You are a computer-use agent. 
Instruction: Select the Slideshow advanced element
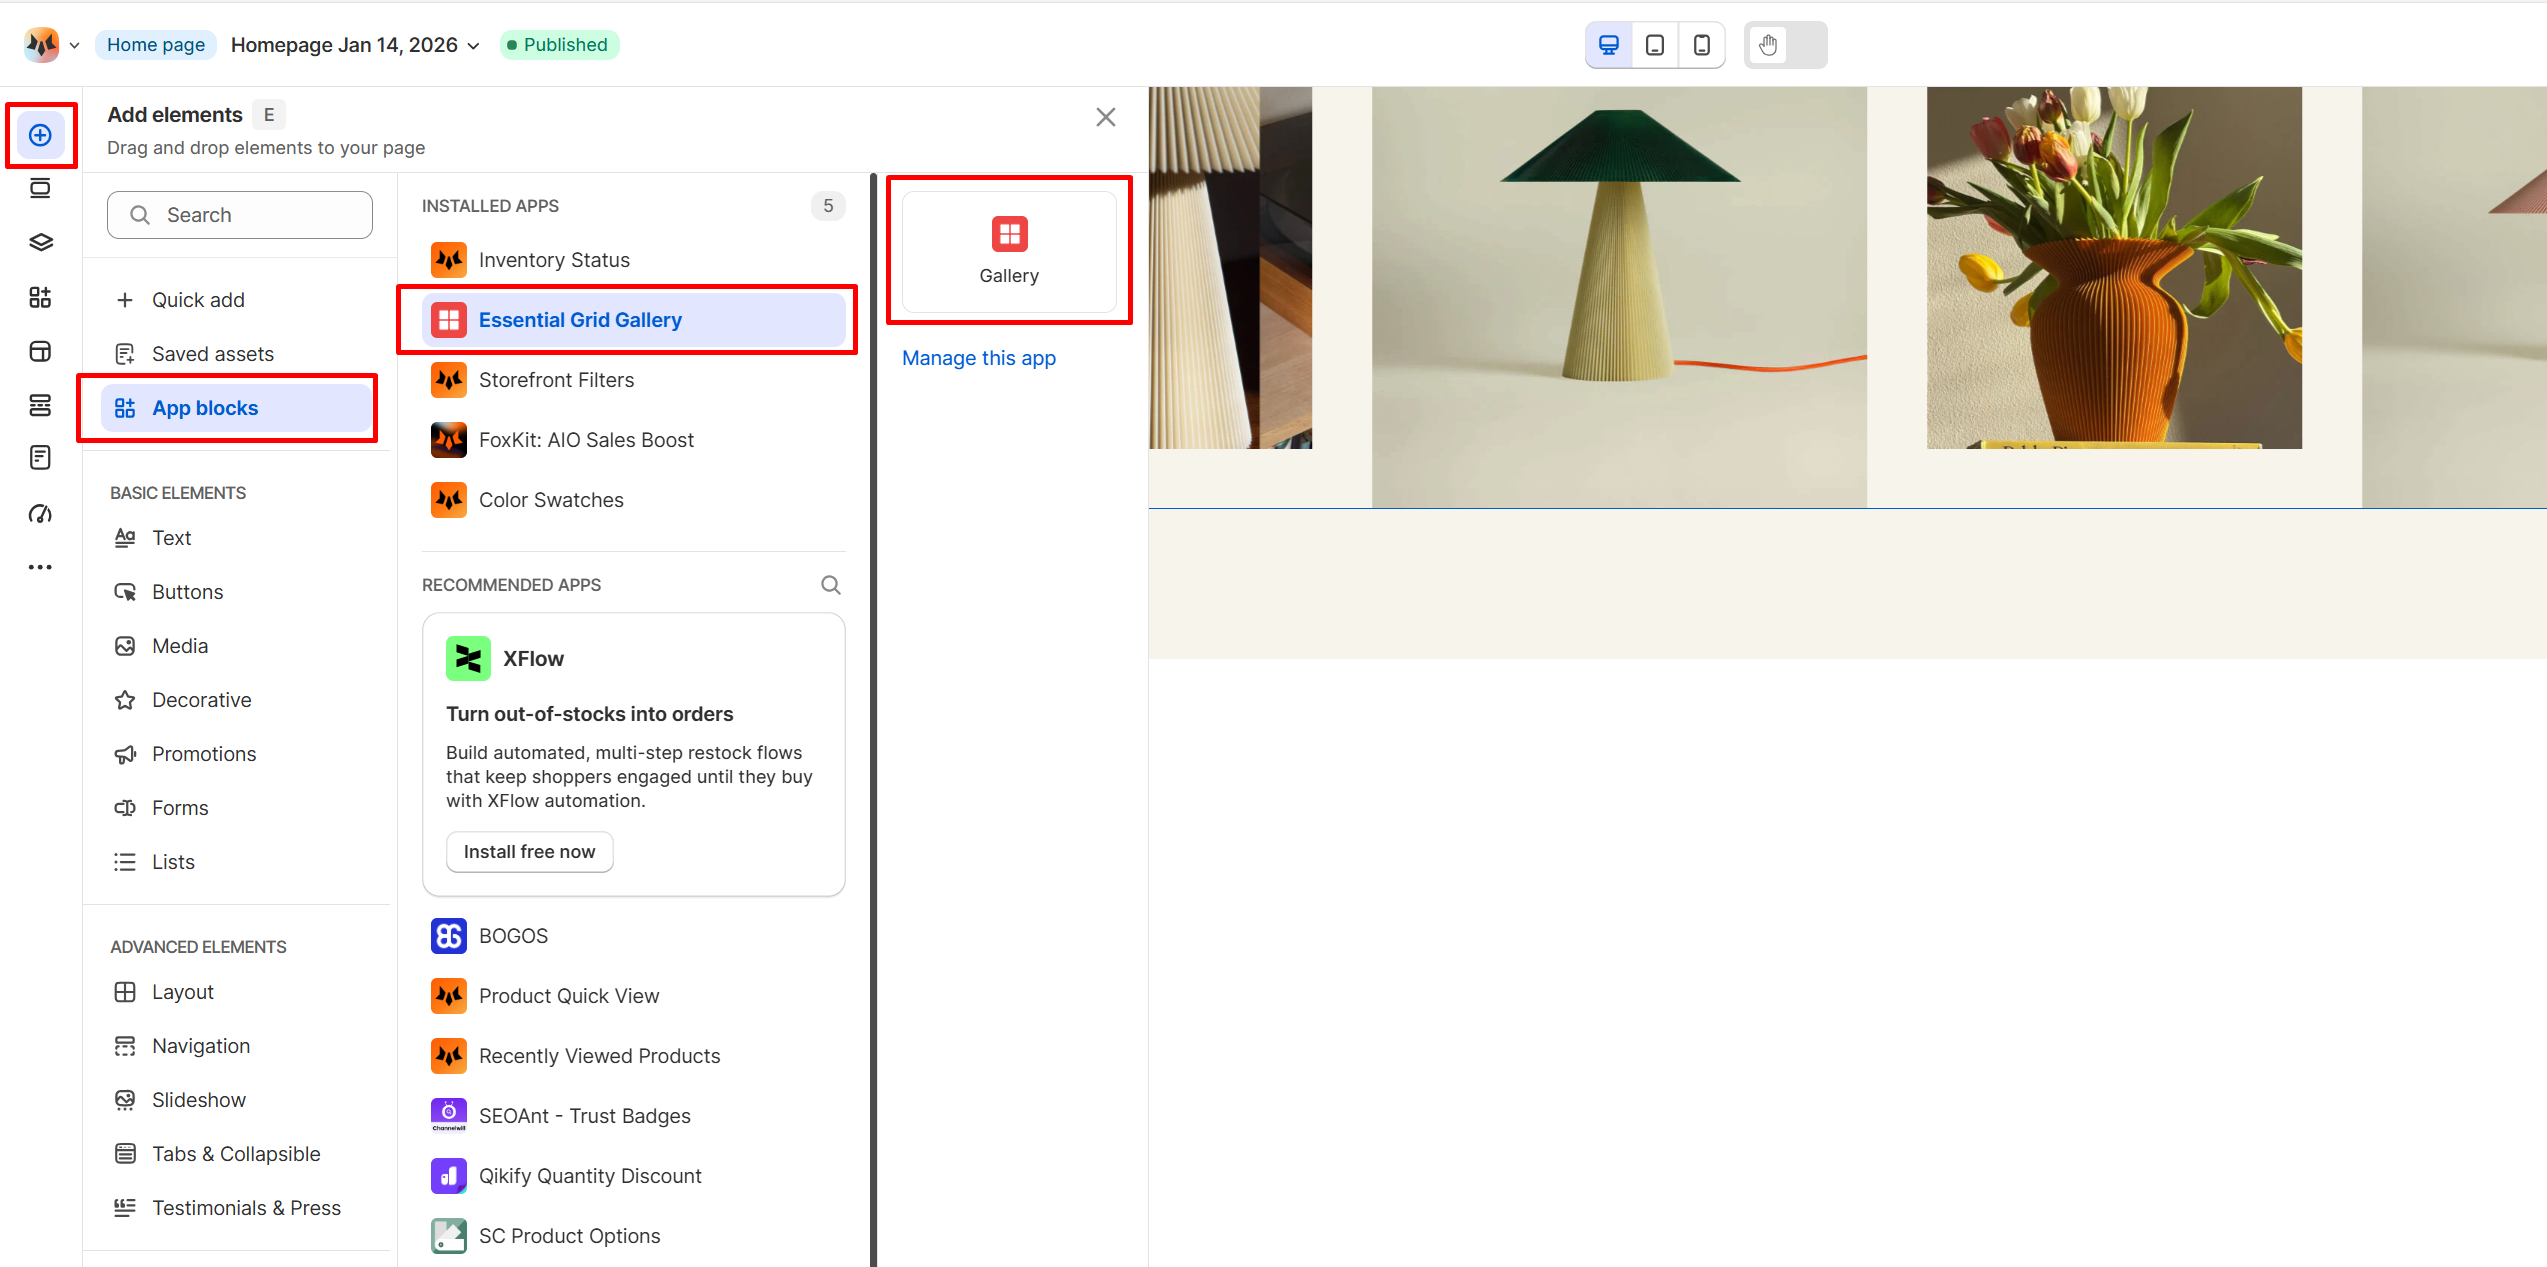(198, 1100)
